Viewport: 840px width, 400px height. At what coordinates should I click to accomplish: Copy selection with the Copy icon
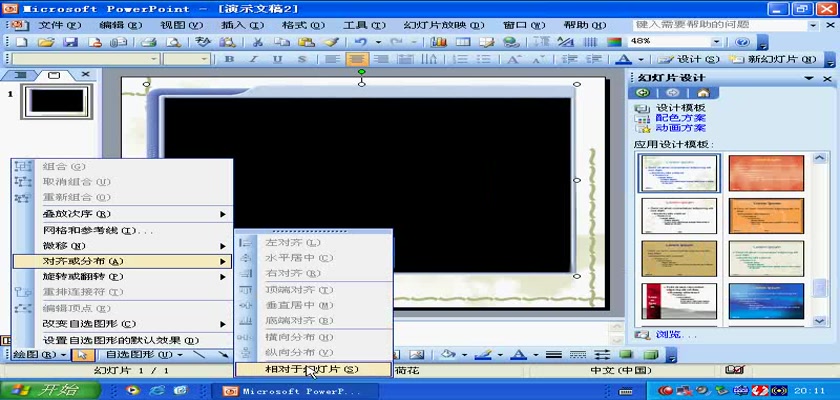click(x=281, y=42)
